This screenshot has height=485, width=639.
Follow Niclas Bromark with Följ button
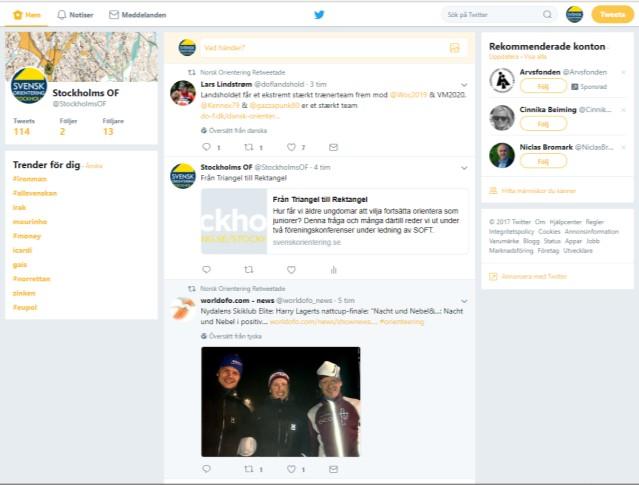pos(543,161)
